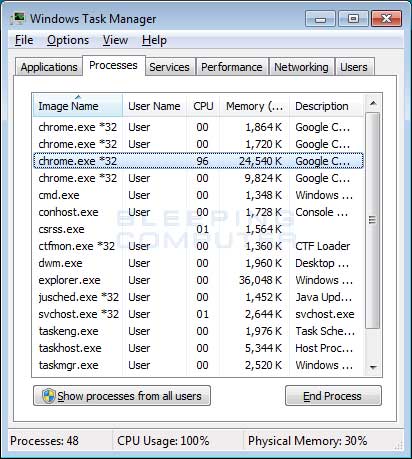Click the Task Sche... description
The height and width of the screenshot is (459, 412).
325,331
